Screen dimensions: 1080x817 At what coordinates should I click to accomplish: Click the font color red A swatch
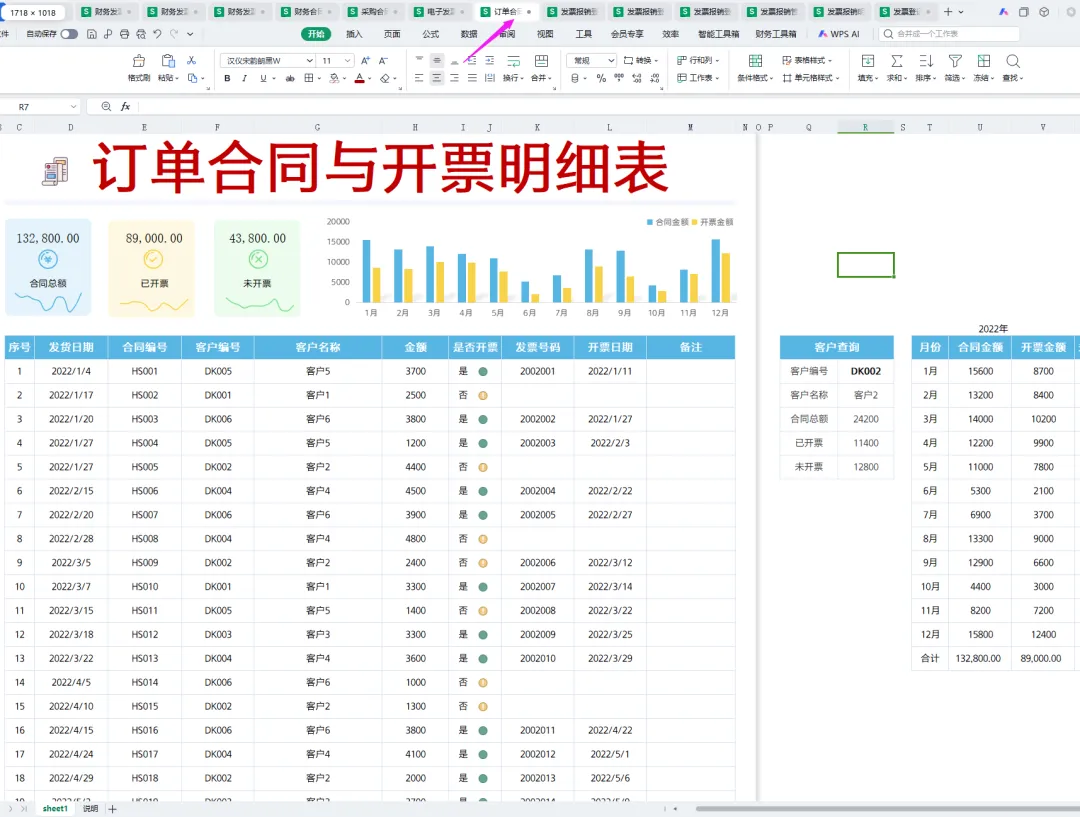pyautogui.click(x=360, y=79)
